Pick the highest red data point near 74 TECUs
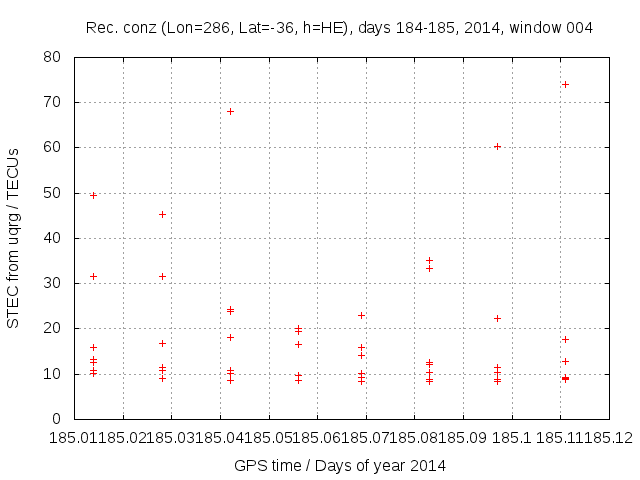This screenshot has height=480, width=640. coord(565,84)
